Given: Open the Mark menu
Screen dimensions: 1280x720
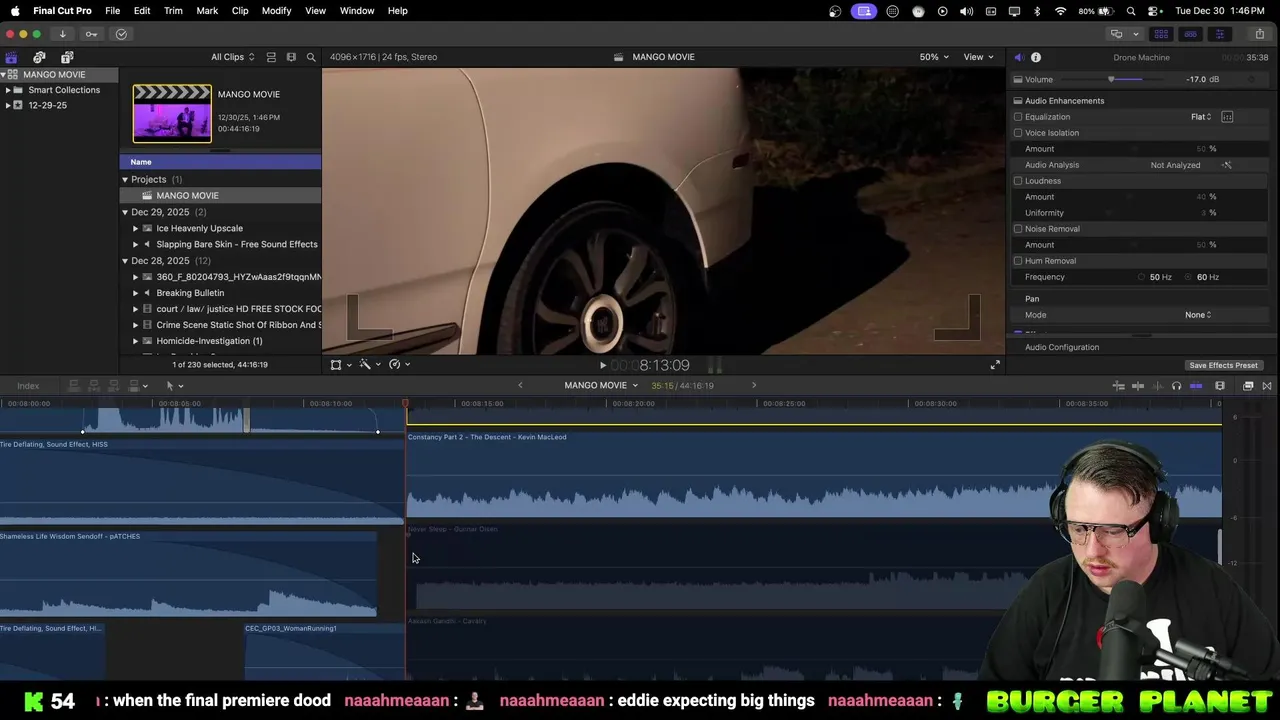Looking at the screenshot, I should (207, 11).
